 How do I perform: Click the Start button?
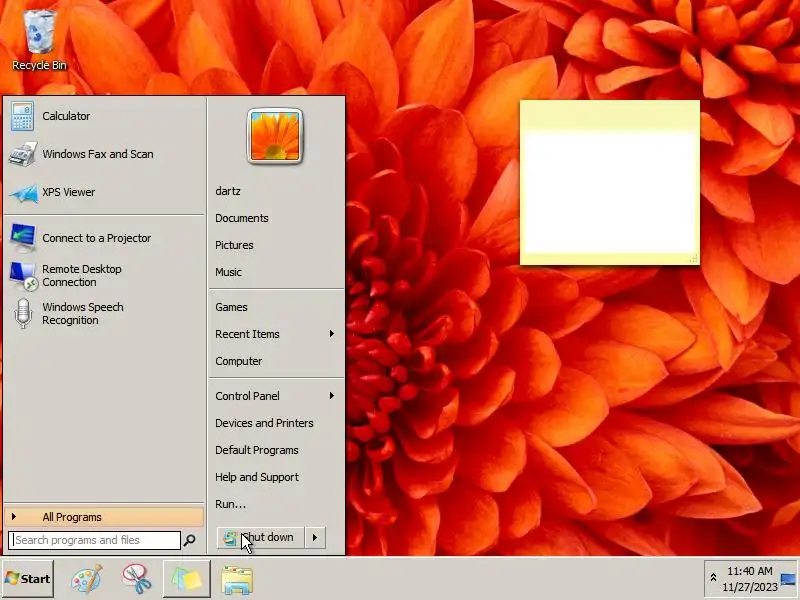coord(28,579)
